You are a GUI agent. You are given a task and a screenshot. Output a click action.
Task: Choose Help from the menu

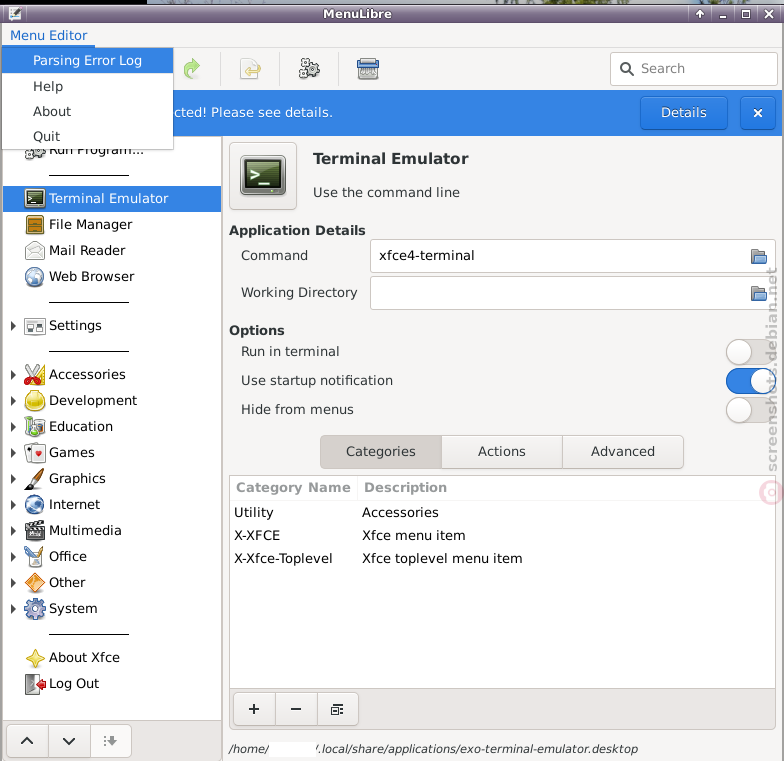[x=88, y=86]
